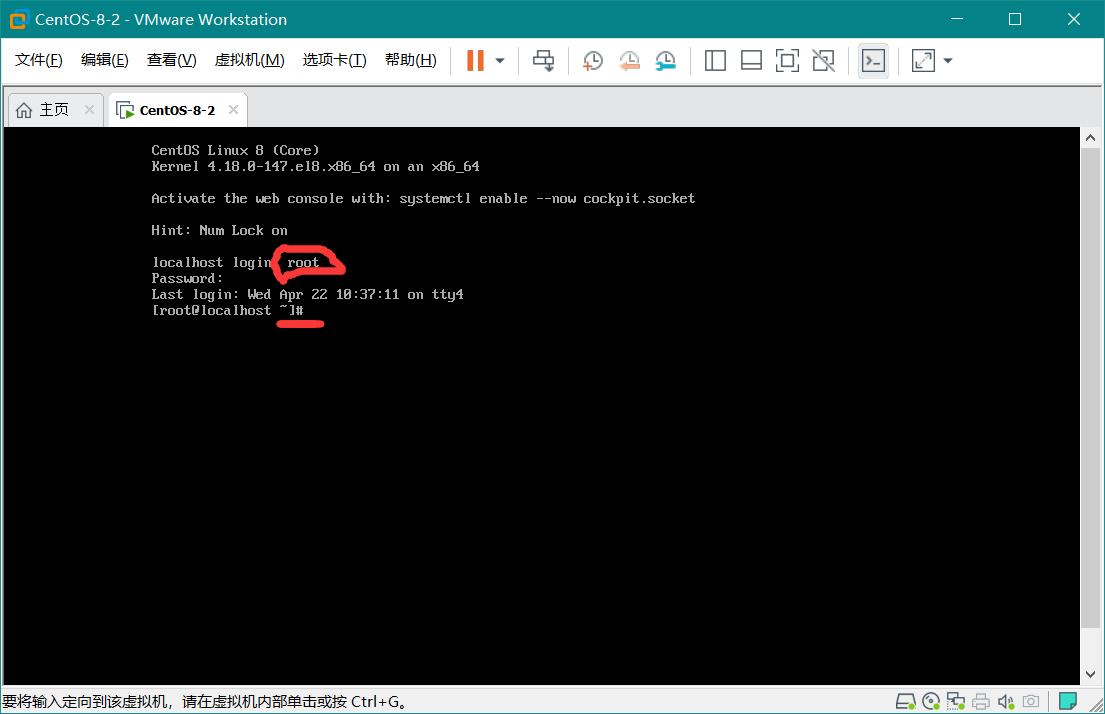
Task: Toggle the library sidebar view
Action: tap(715, 61)
